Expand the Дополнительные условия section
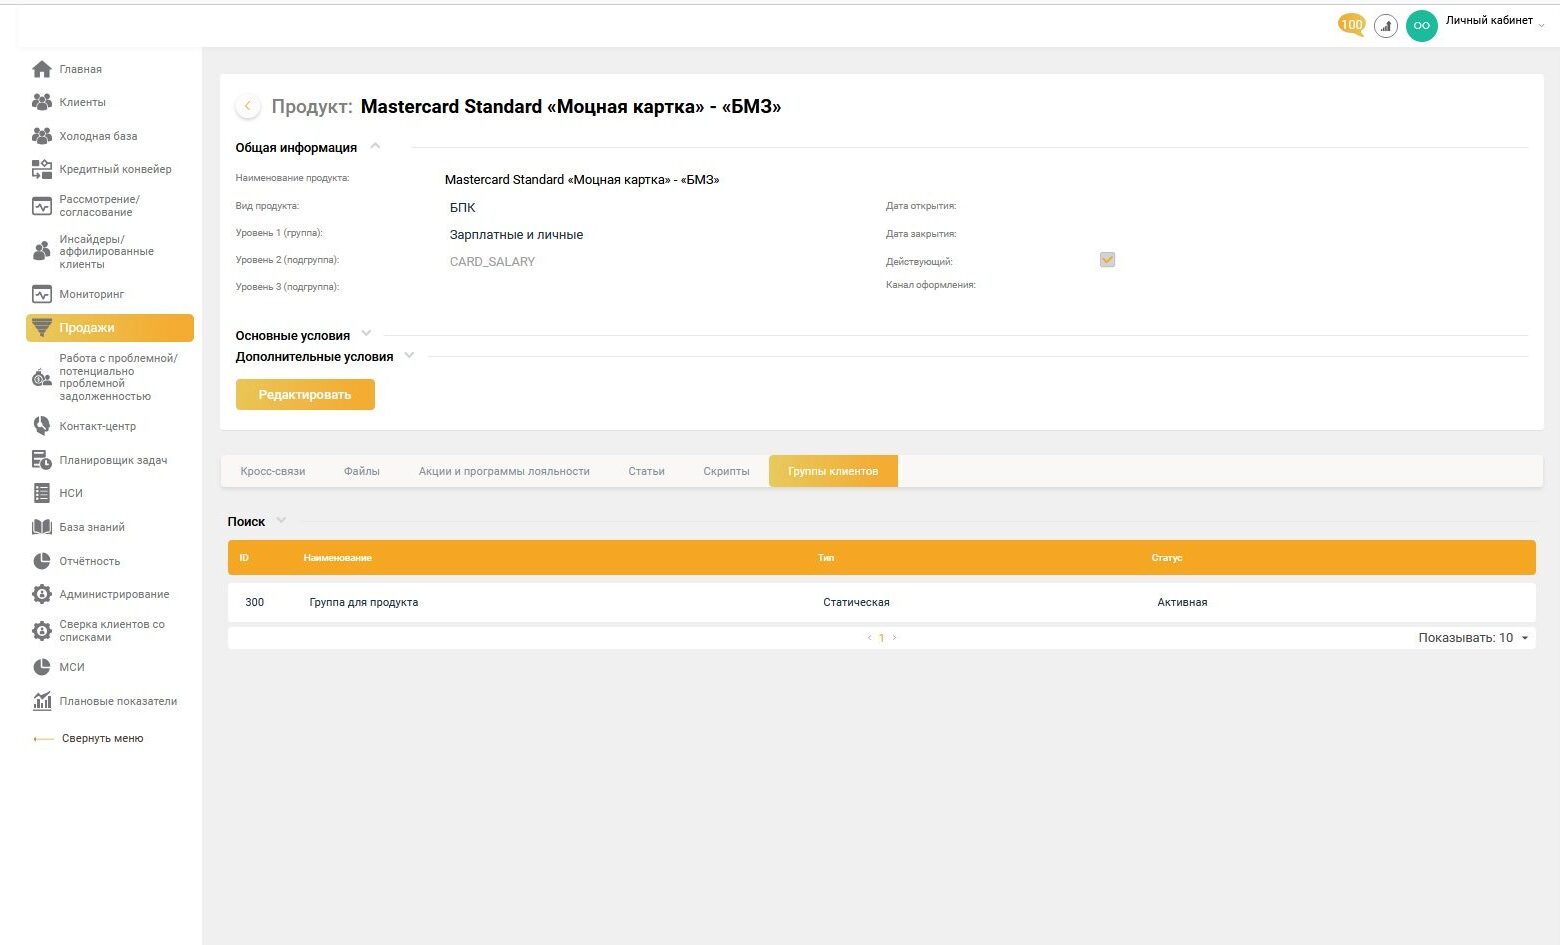 click(x=409, y=355)
